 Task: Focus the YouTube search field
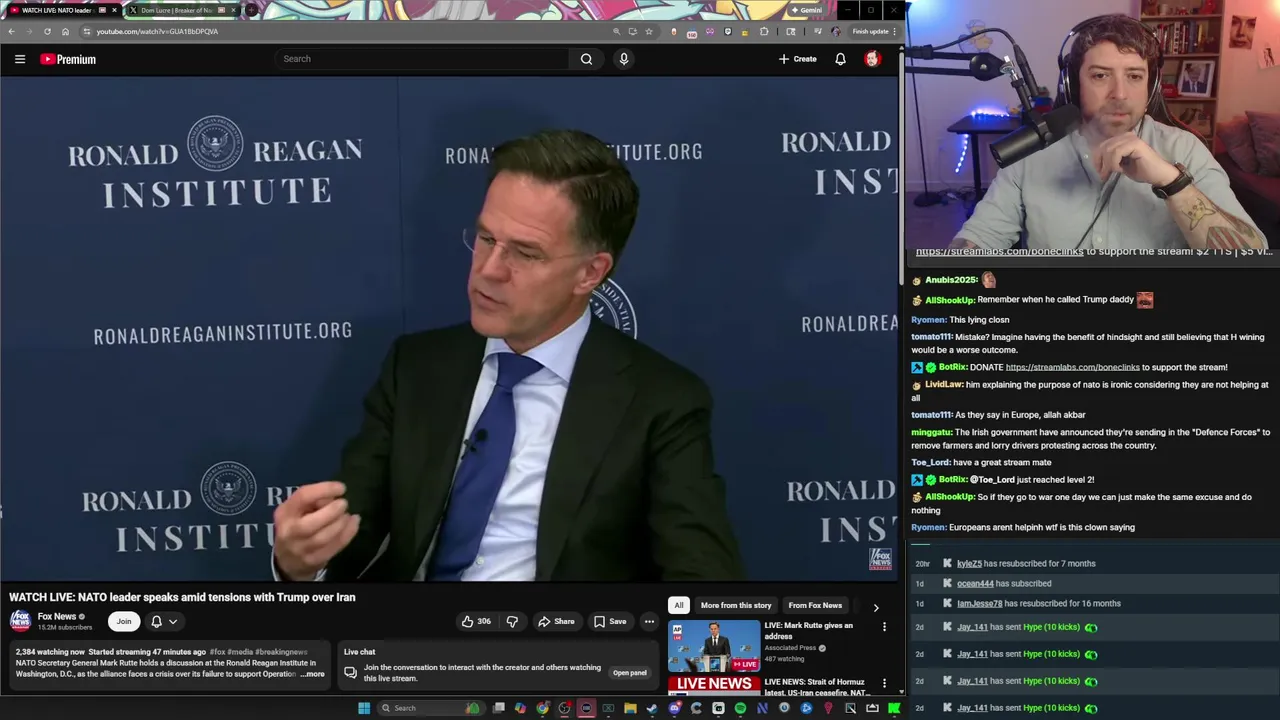coord(424,59)
